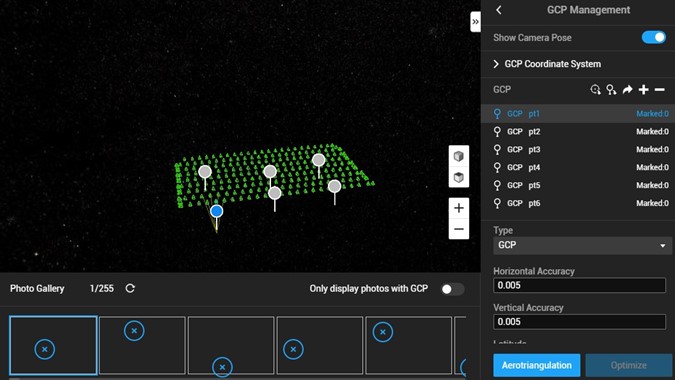Viewport: 675px width, 380px height.
Task: Select the second photo thumbnail in gallery
Action: (x=142, y=345)
